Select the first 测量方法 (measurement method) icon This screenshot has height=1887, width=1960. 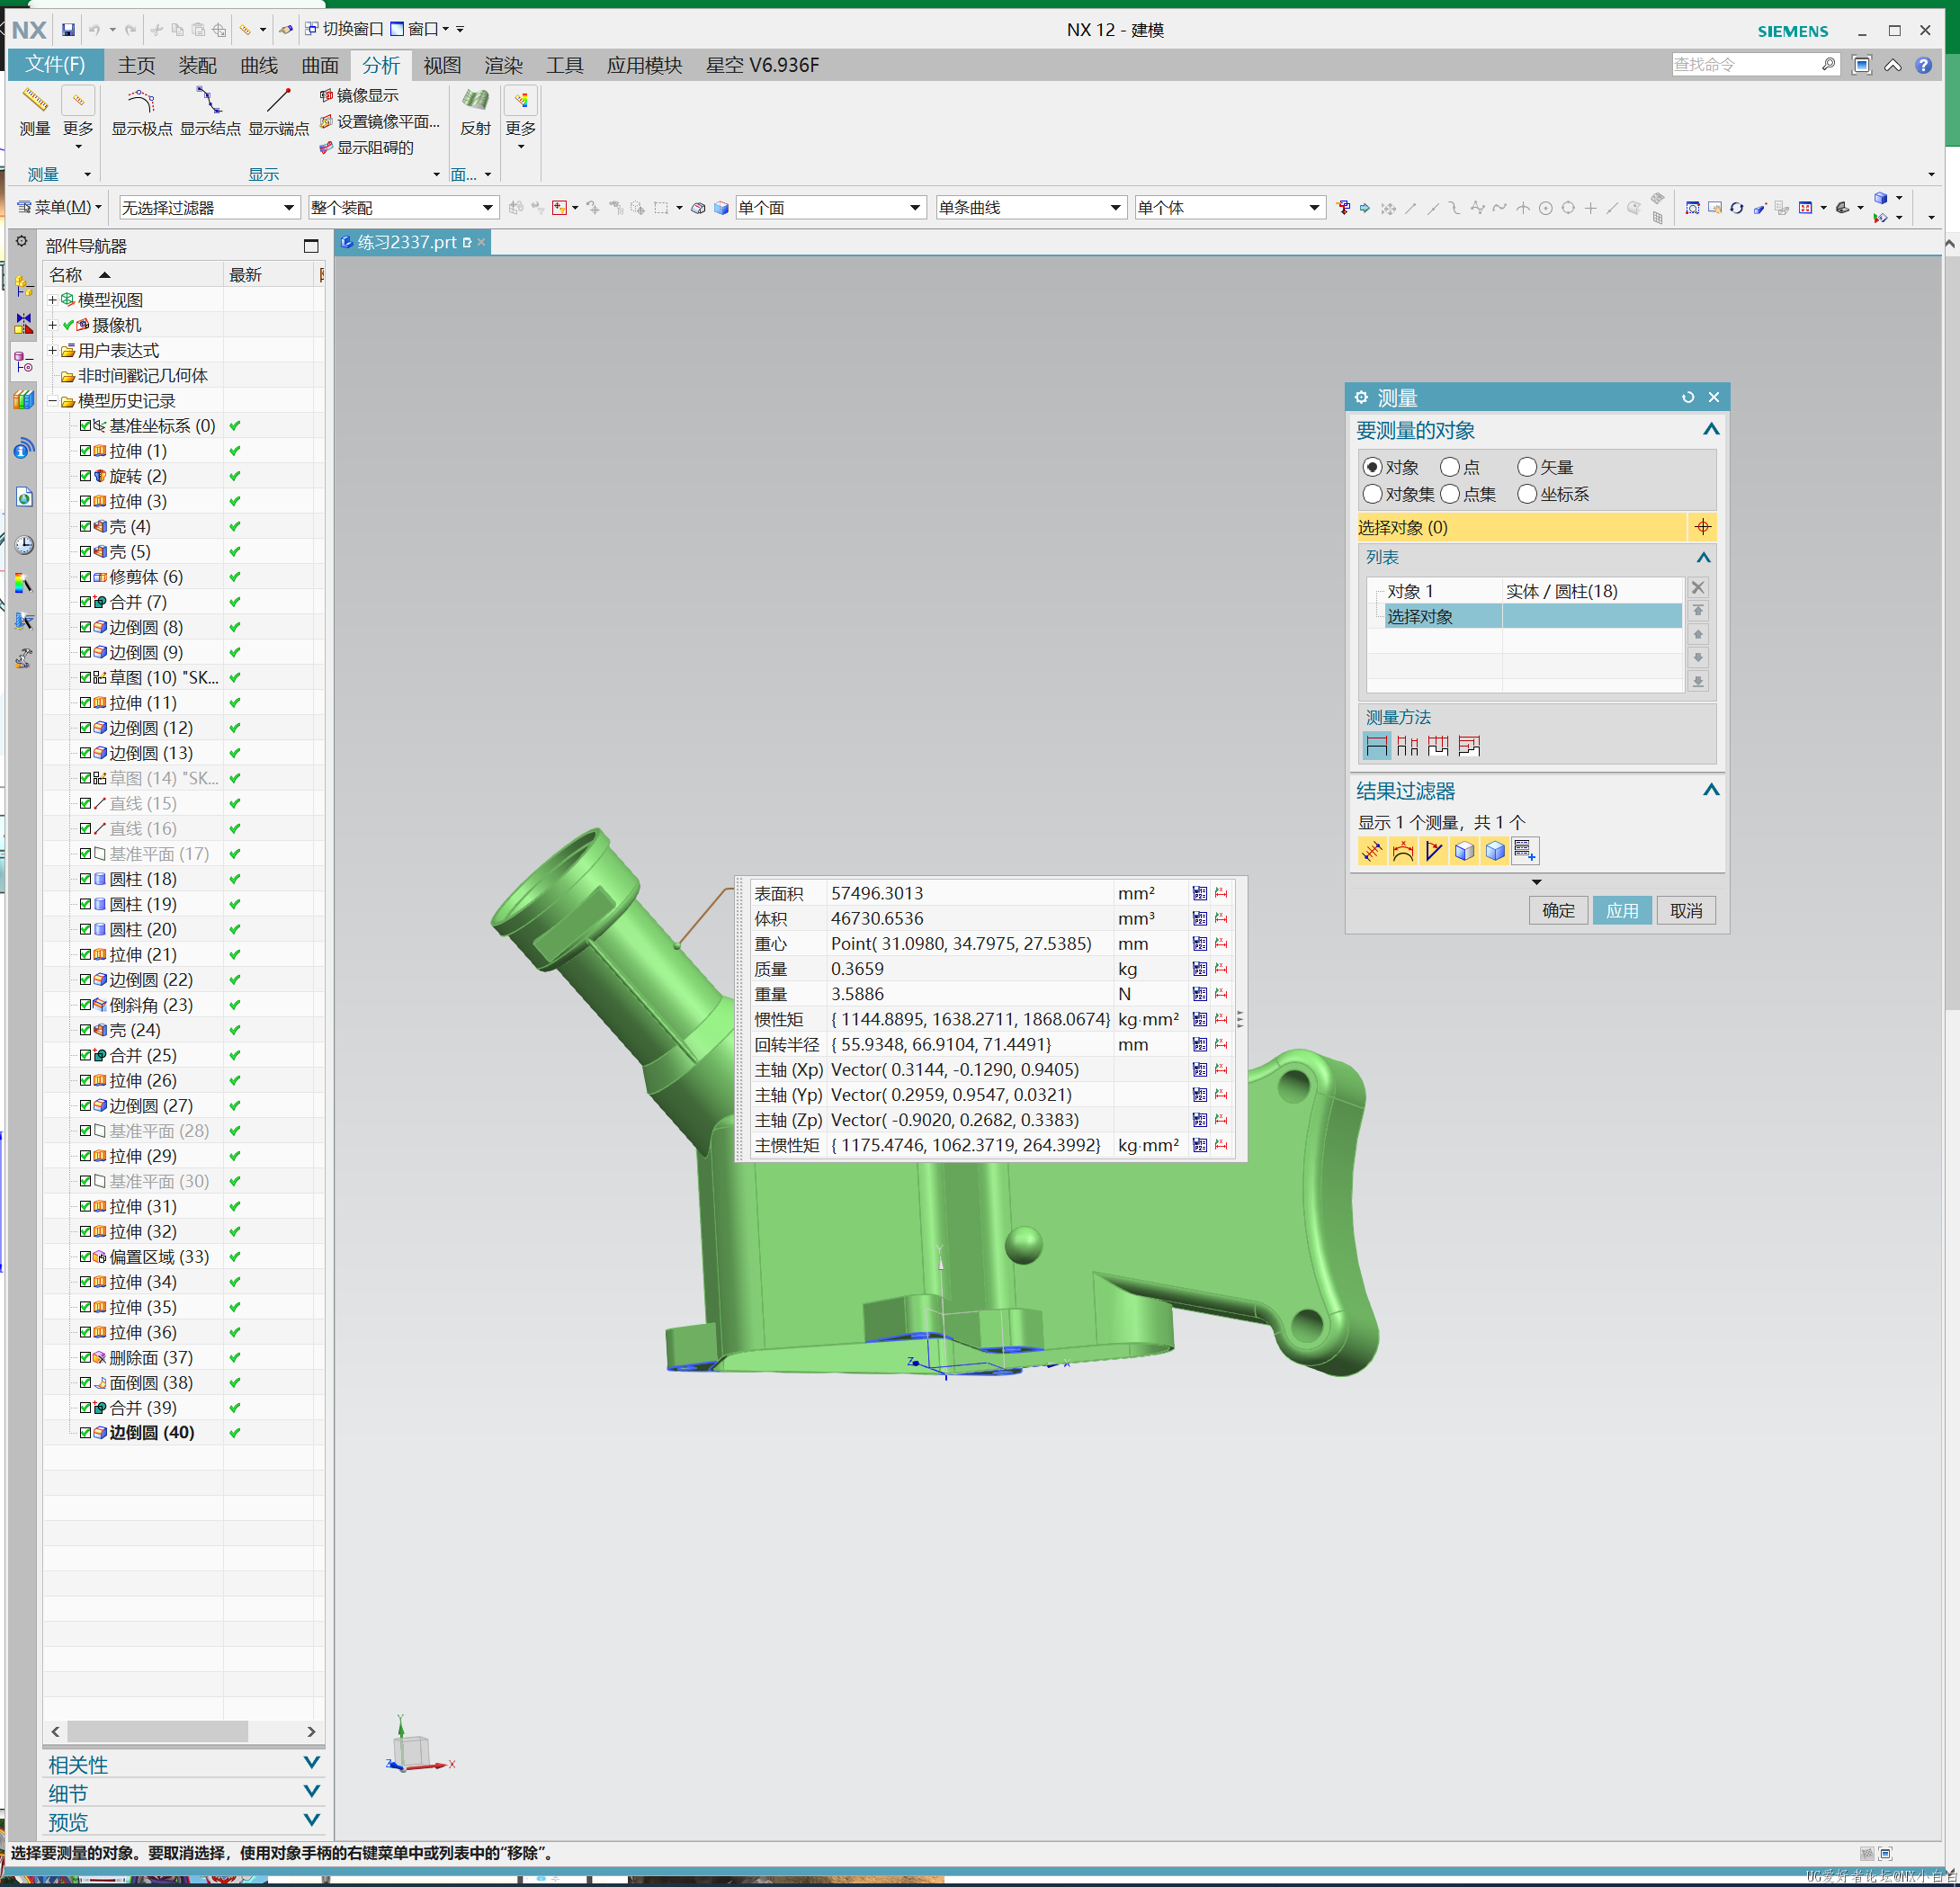[1376, 745]
